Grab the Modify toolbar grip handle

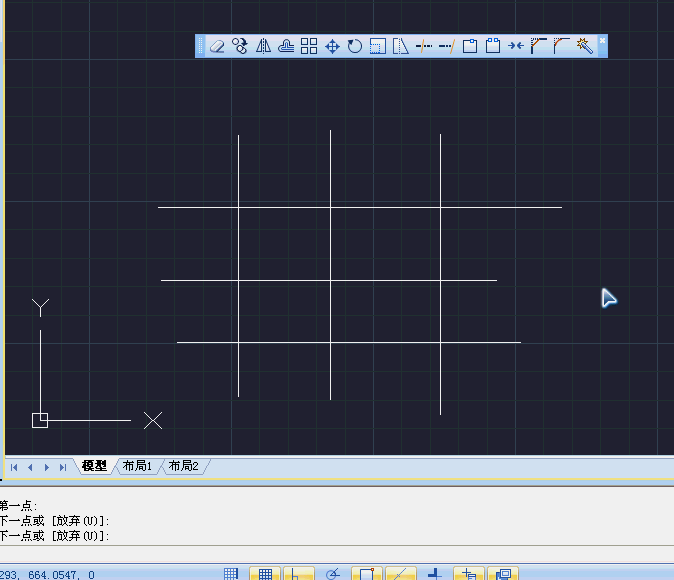point(200,46)
